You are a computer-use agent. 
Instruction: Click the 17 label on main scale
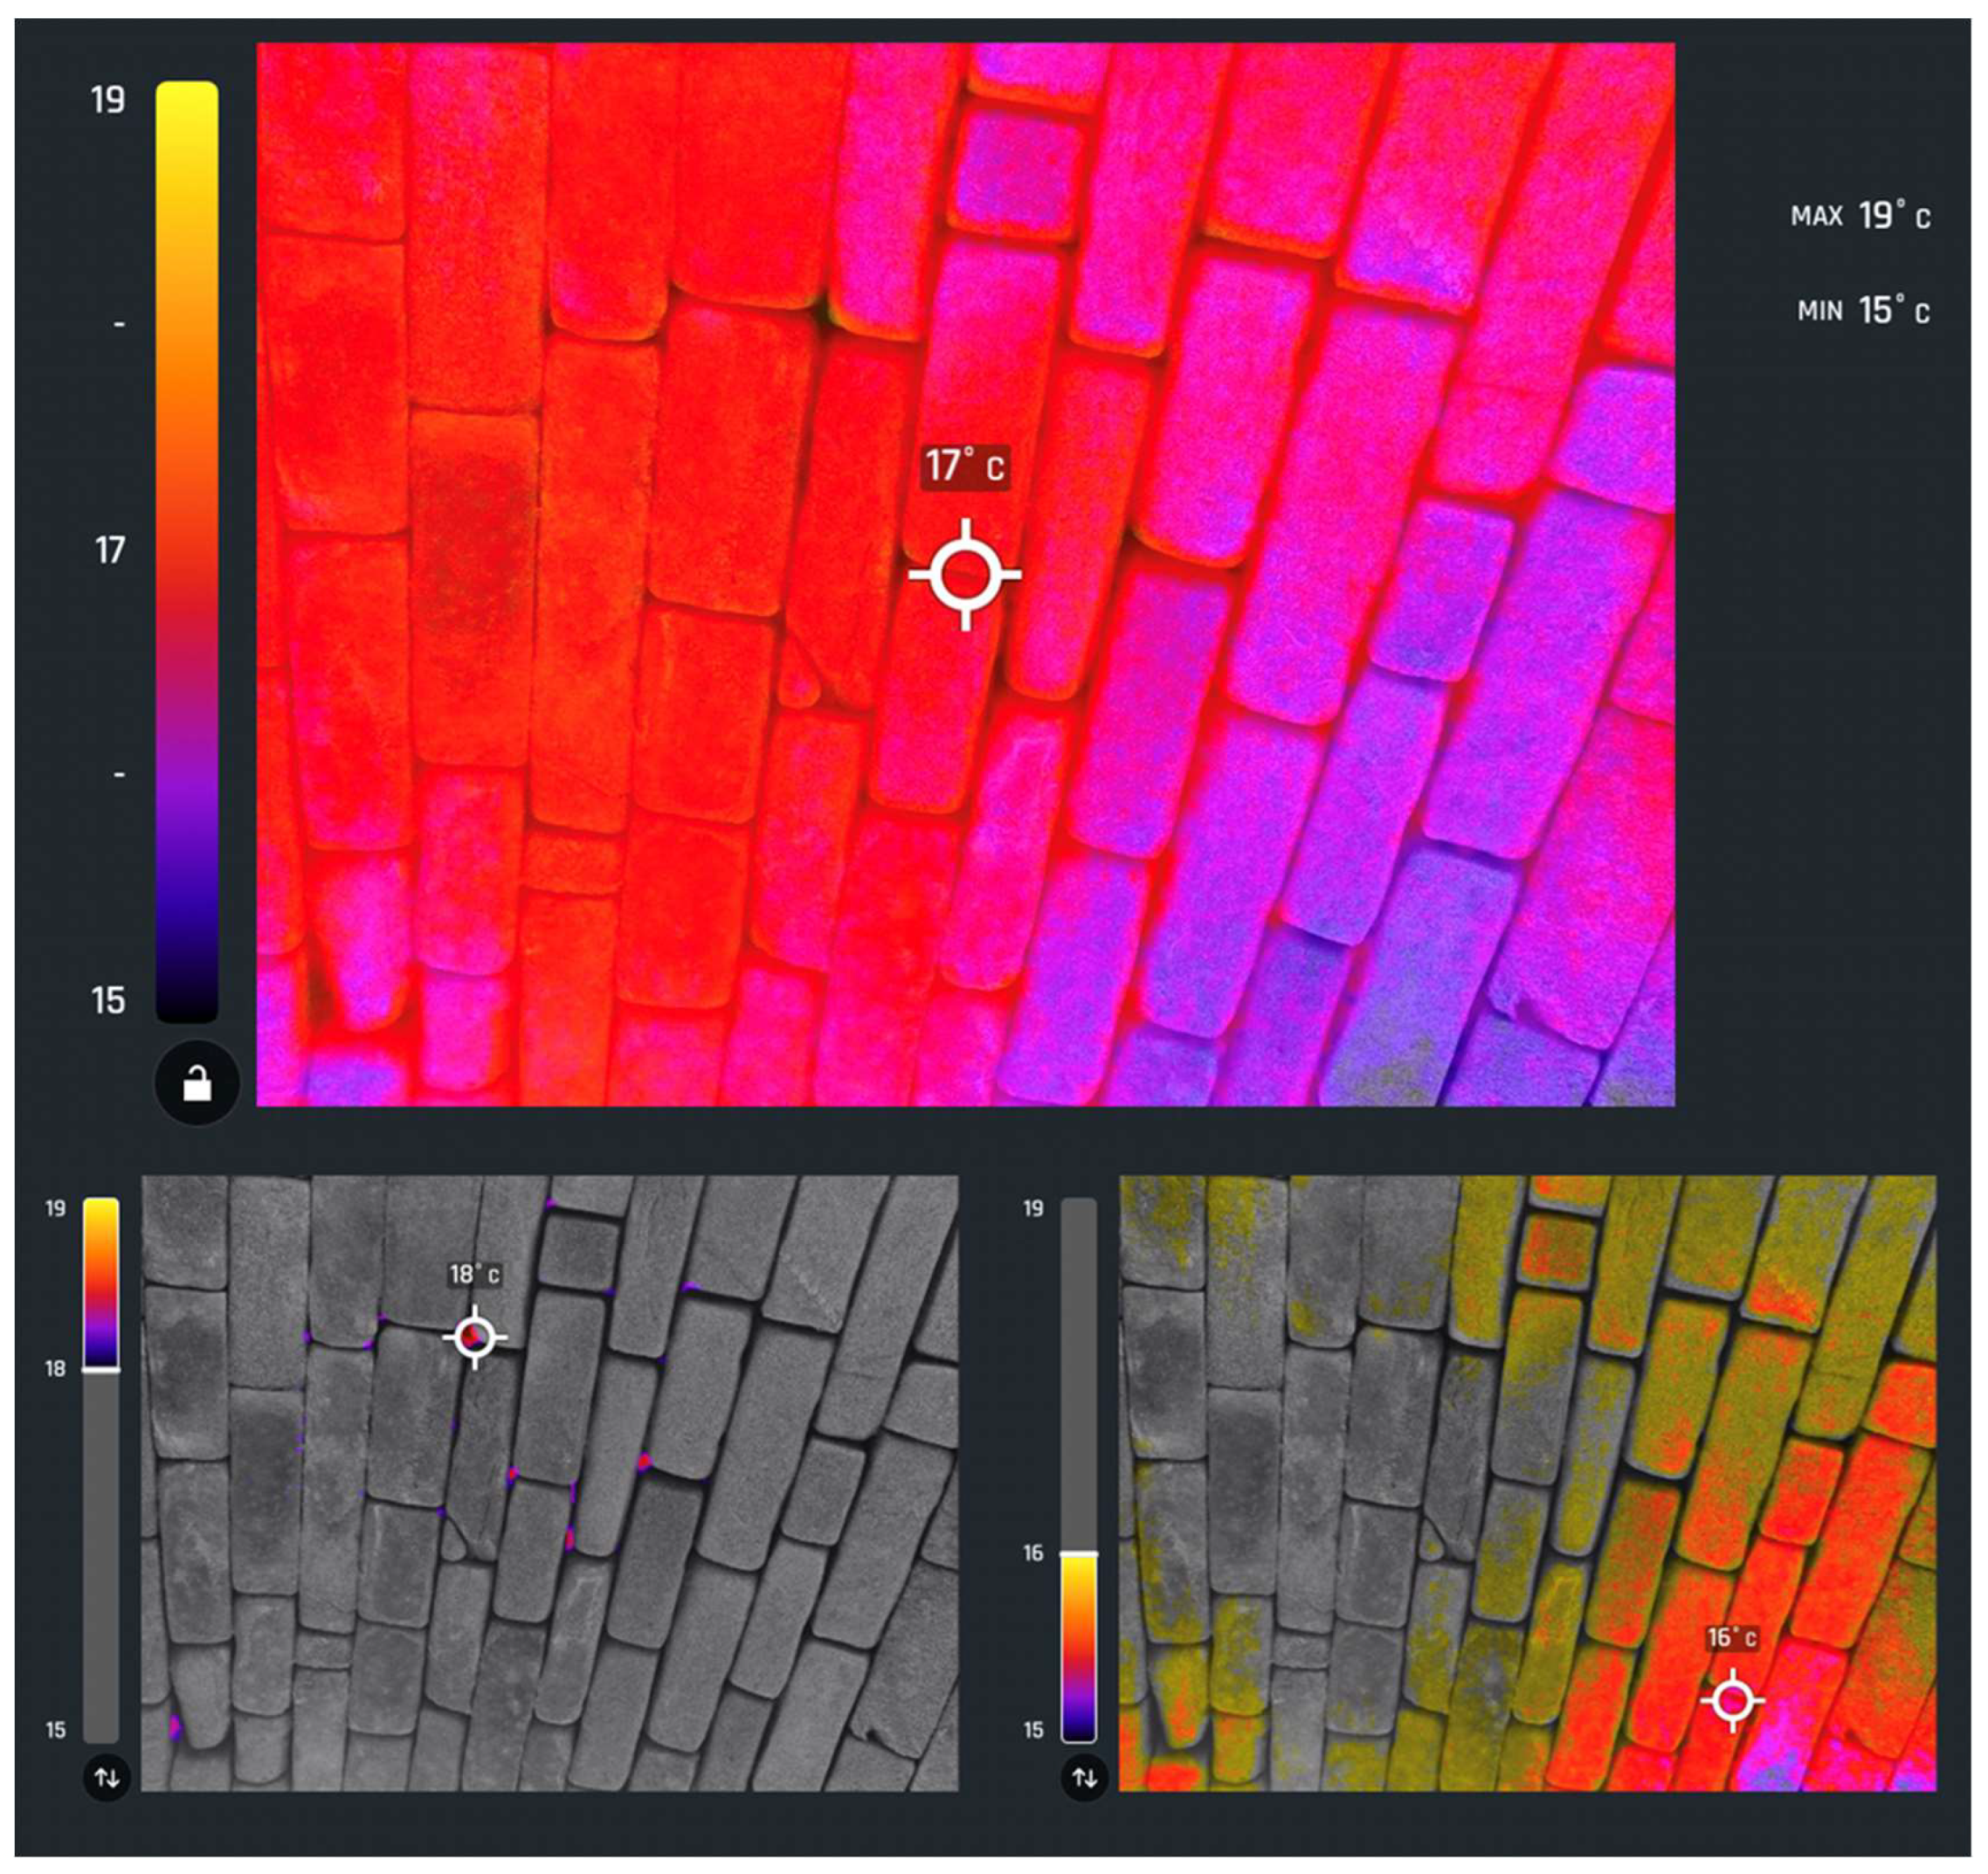[x=110, y=550]
